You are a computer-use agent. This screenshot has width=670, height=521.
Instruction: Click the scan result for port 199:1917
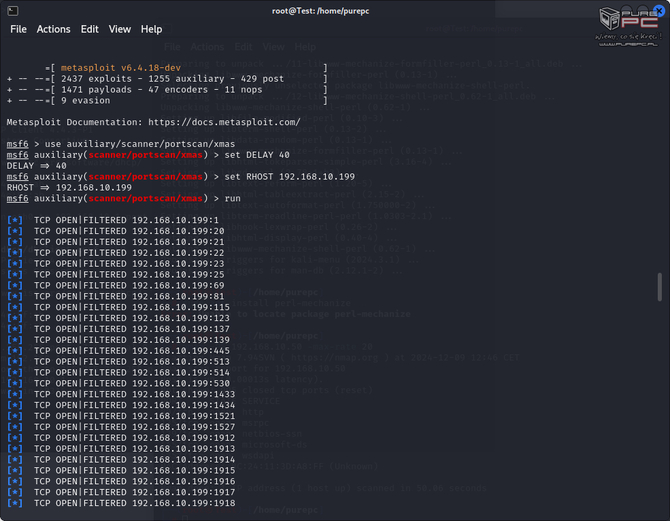pos(121,492)
